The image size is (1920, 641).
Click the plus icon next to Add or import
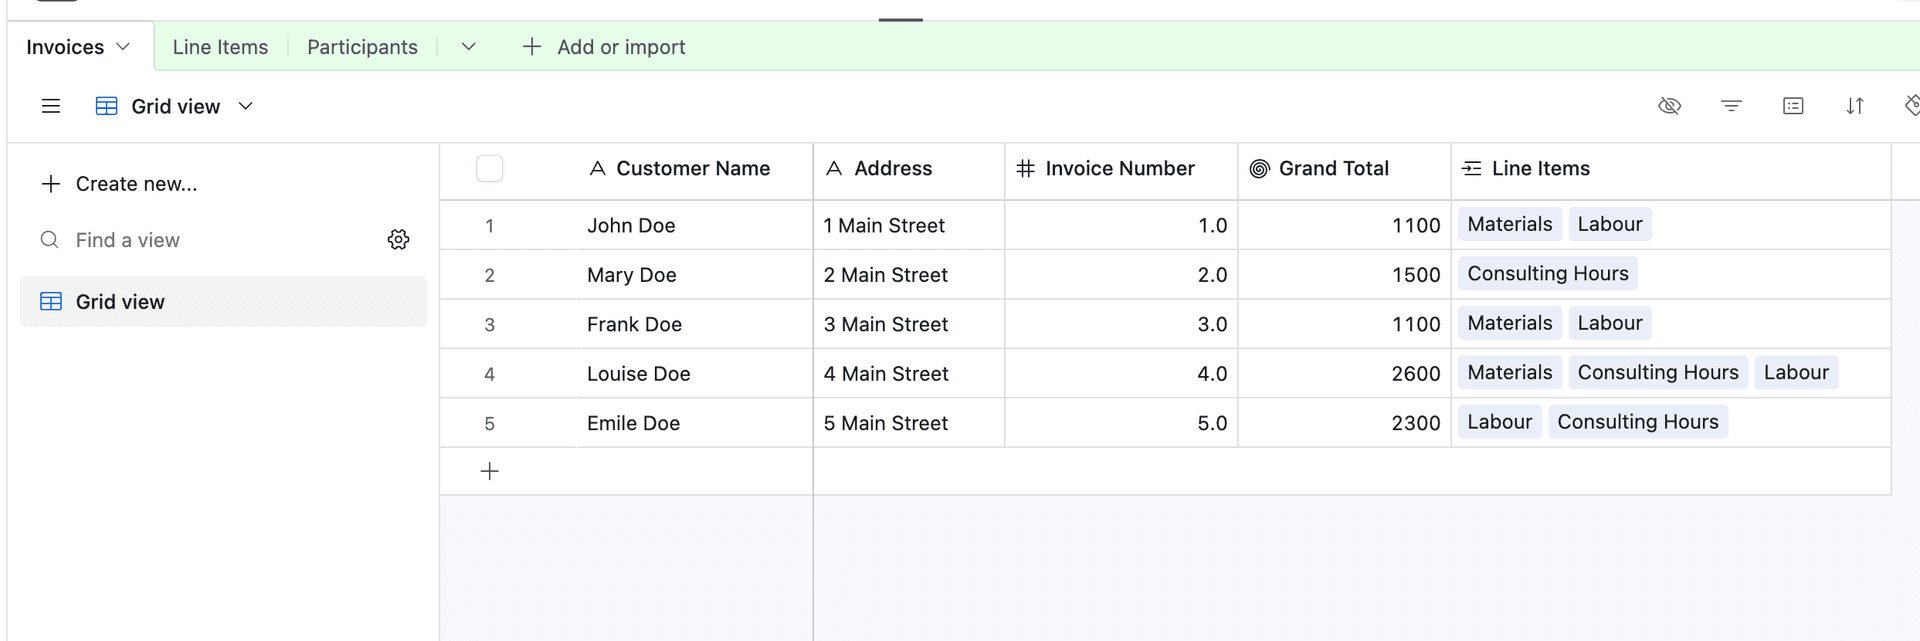532,47
